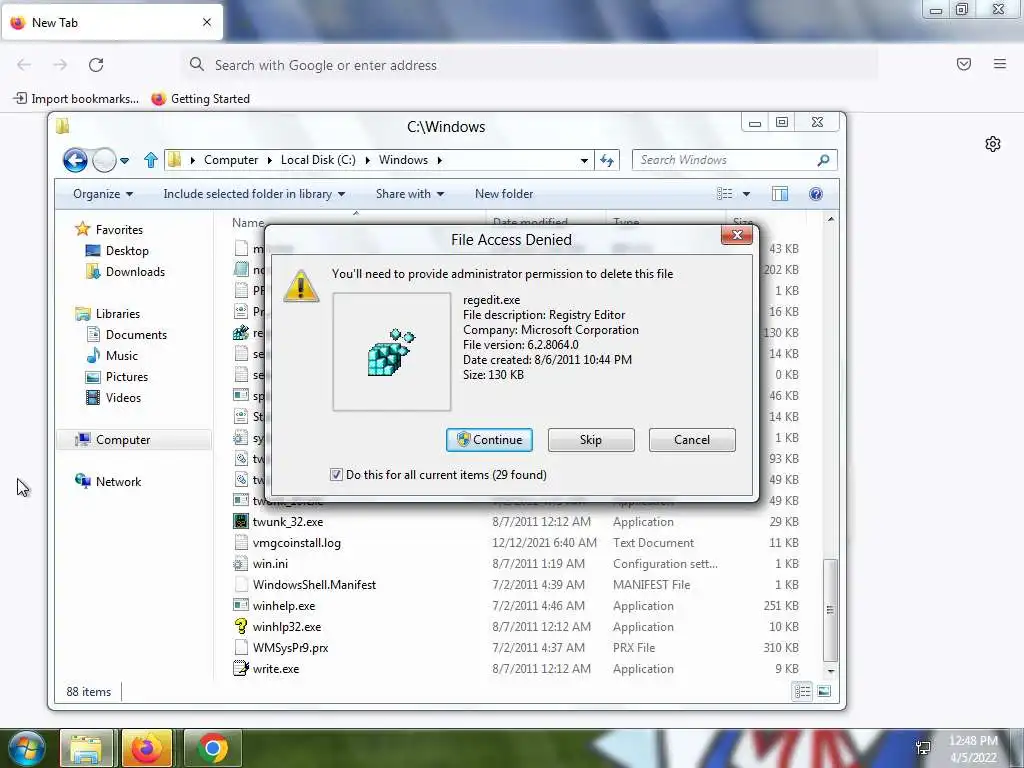This screenshot has width=1024, height=768.
Task: Click the Explorer forward arrow button
Action: [x=104, y=160]
